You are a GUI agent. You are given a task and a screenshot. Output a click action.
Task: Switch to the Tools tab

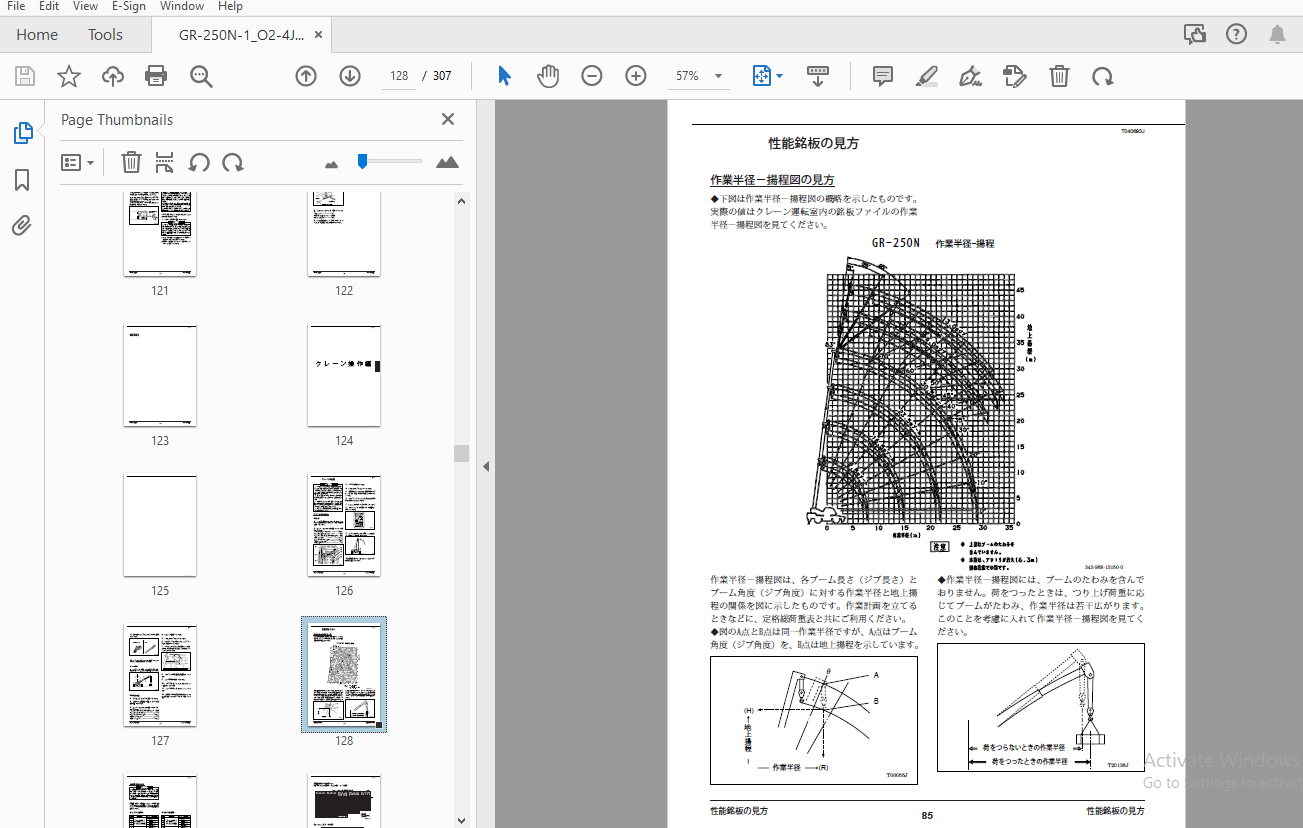(105, 34)
